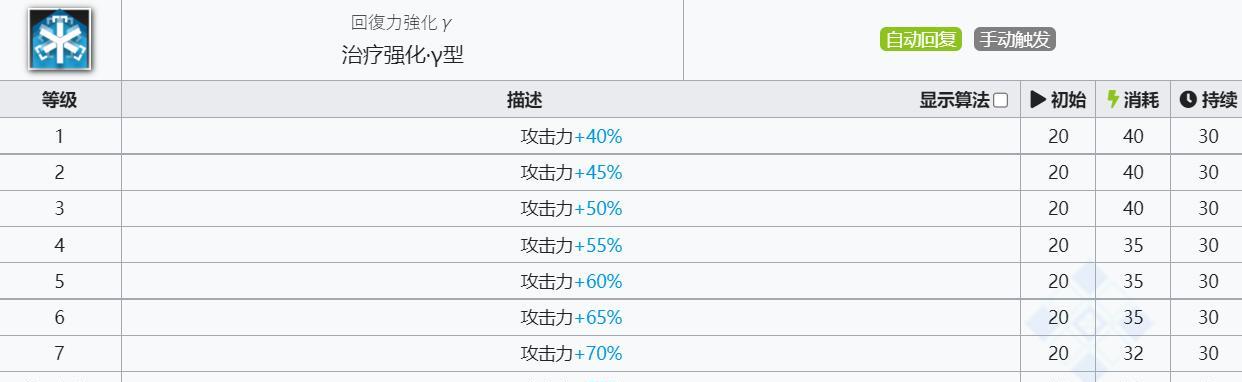Click the green 自动回复 tag
This screenshot has width=1242, height=382.
point(920,39)
